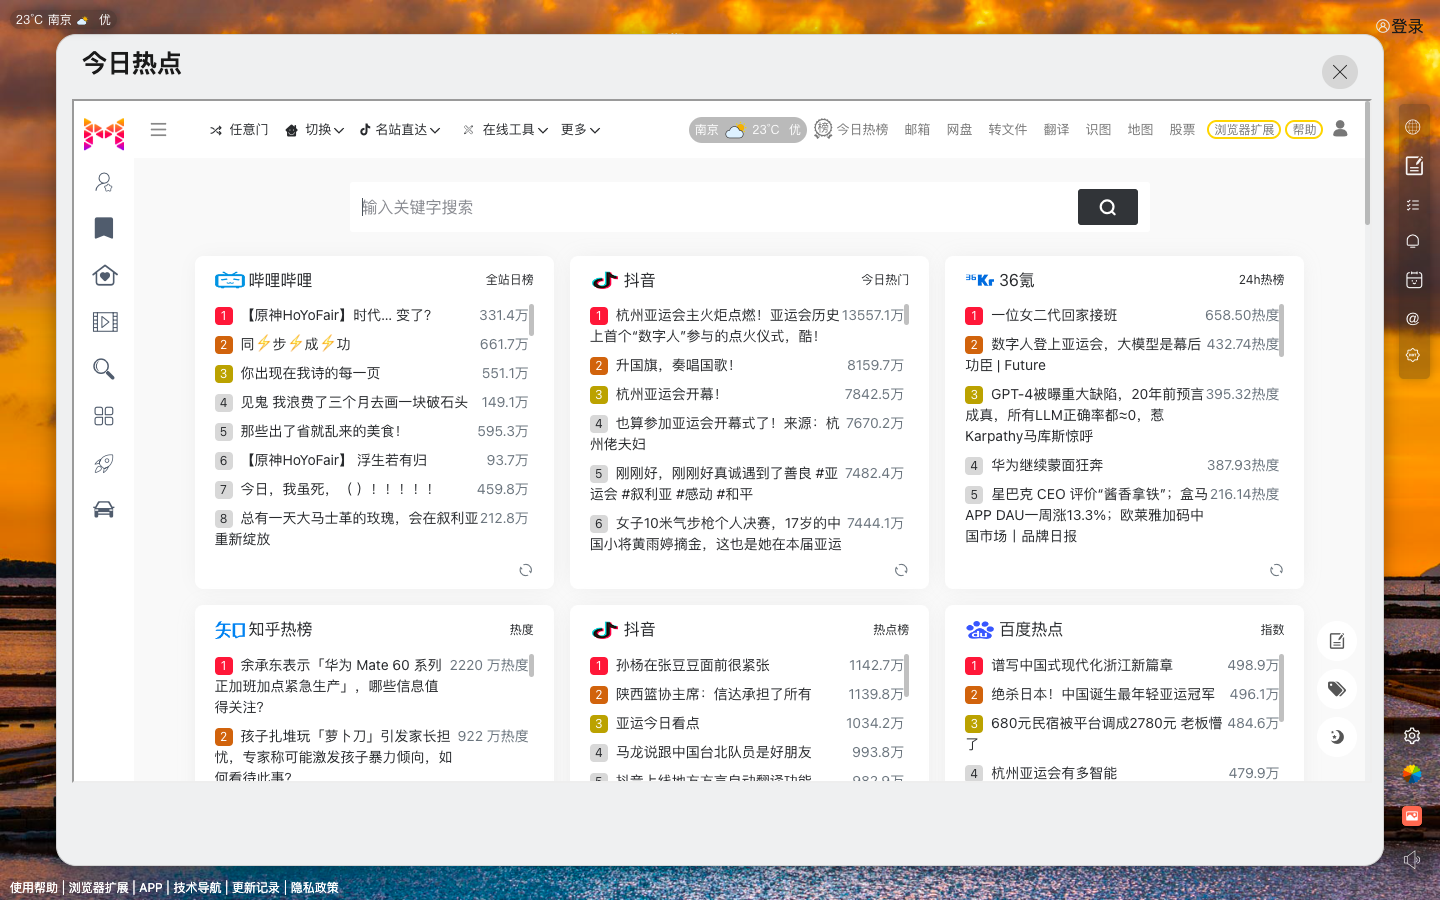The width and height of the screenshot is (1440, 900).
Task: Expand the 名站直达 dropdown
Action: (x=400, y=130)
